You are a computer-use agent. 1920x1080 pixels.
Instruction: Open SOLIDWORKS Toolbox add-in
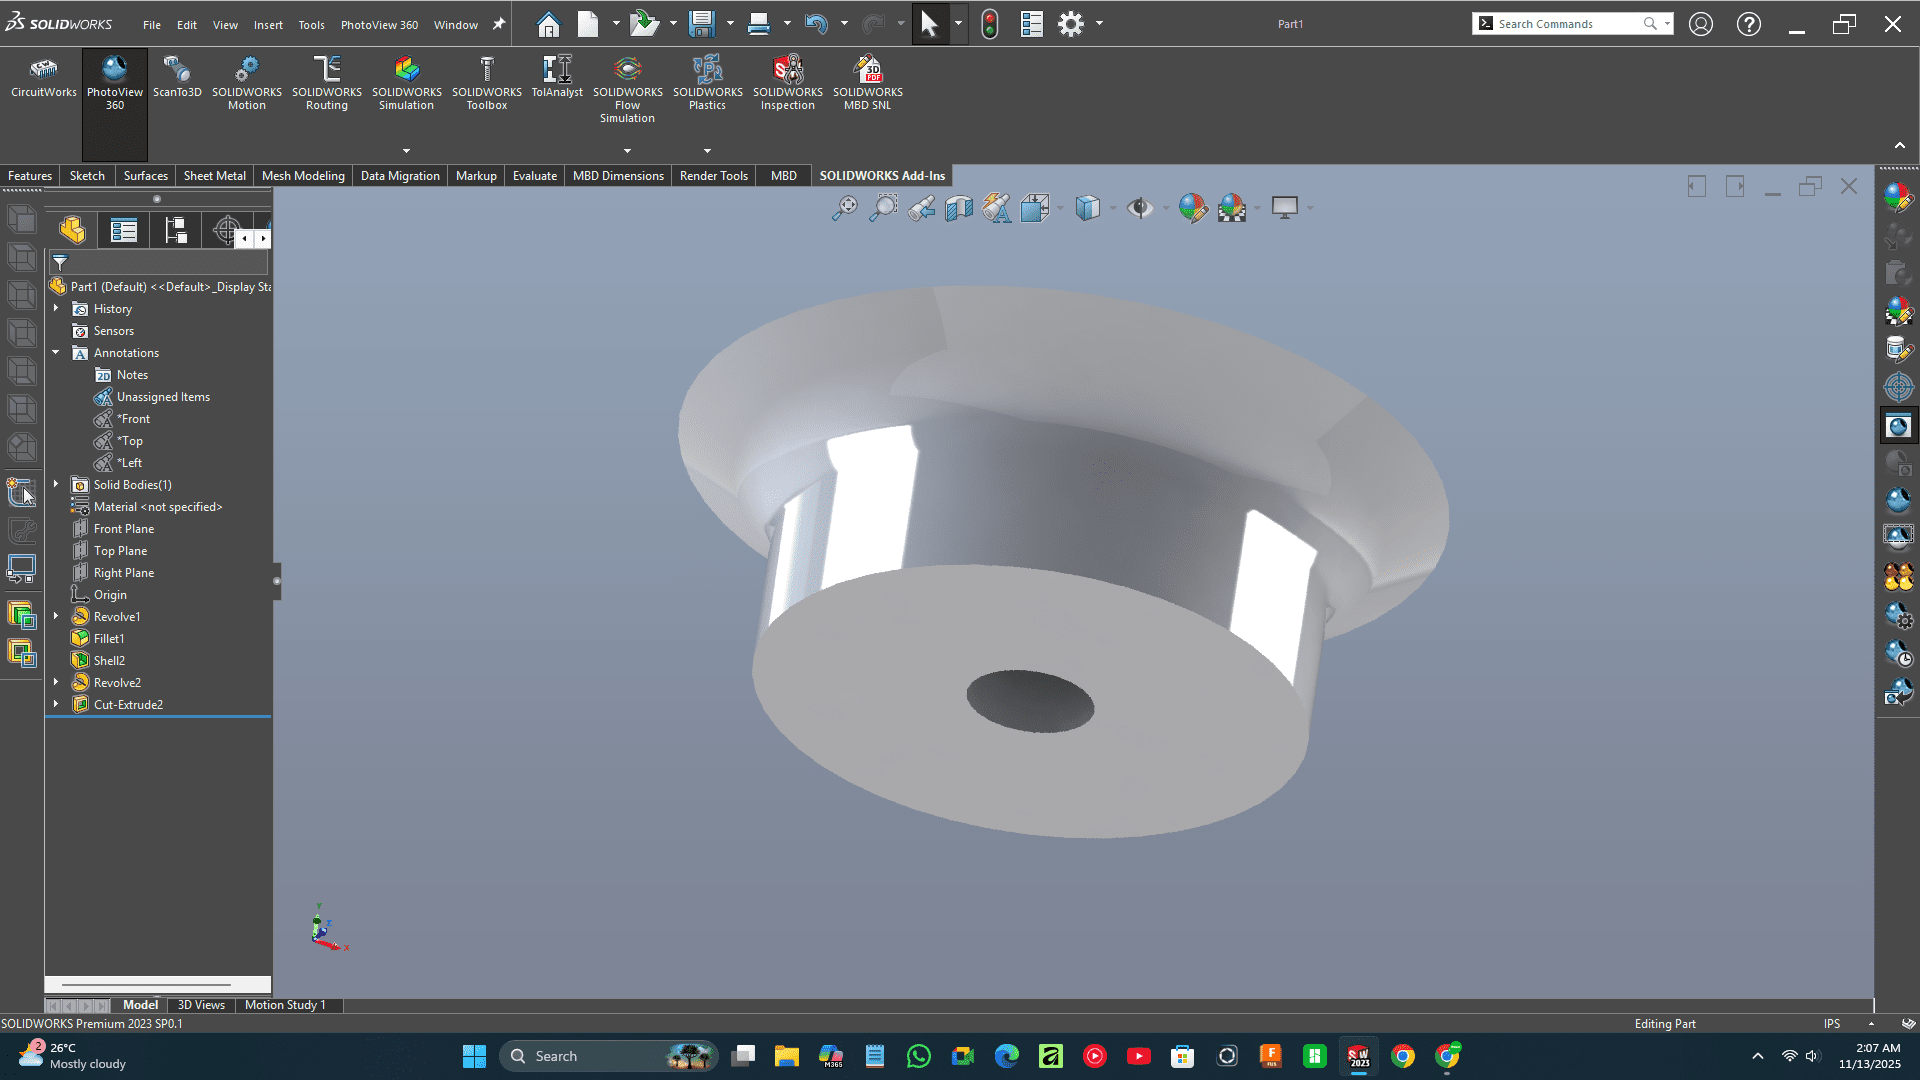tap(486, 82)
